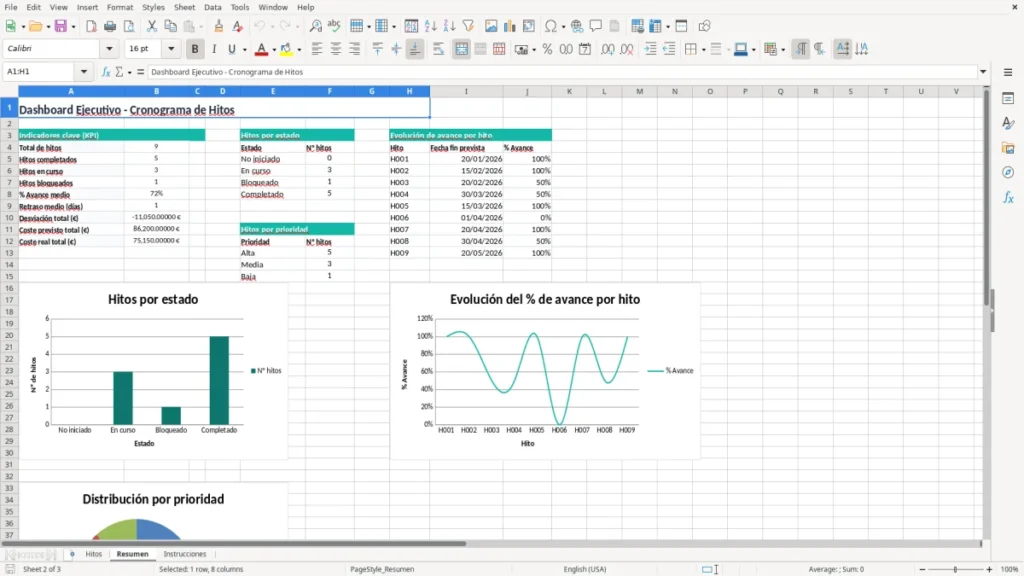The height and width of the screenshot is (576, 1024).
Task: Click the Export as PDF icon
Action: pyautogui.click(x=91, y=26)
